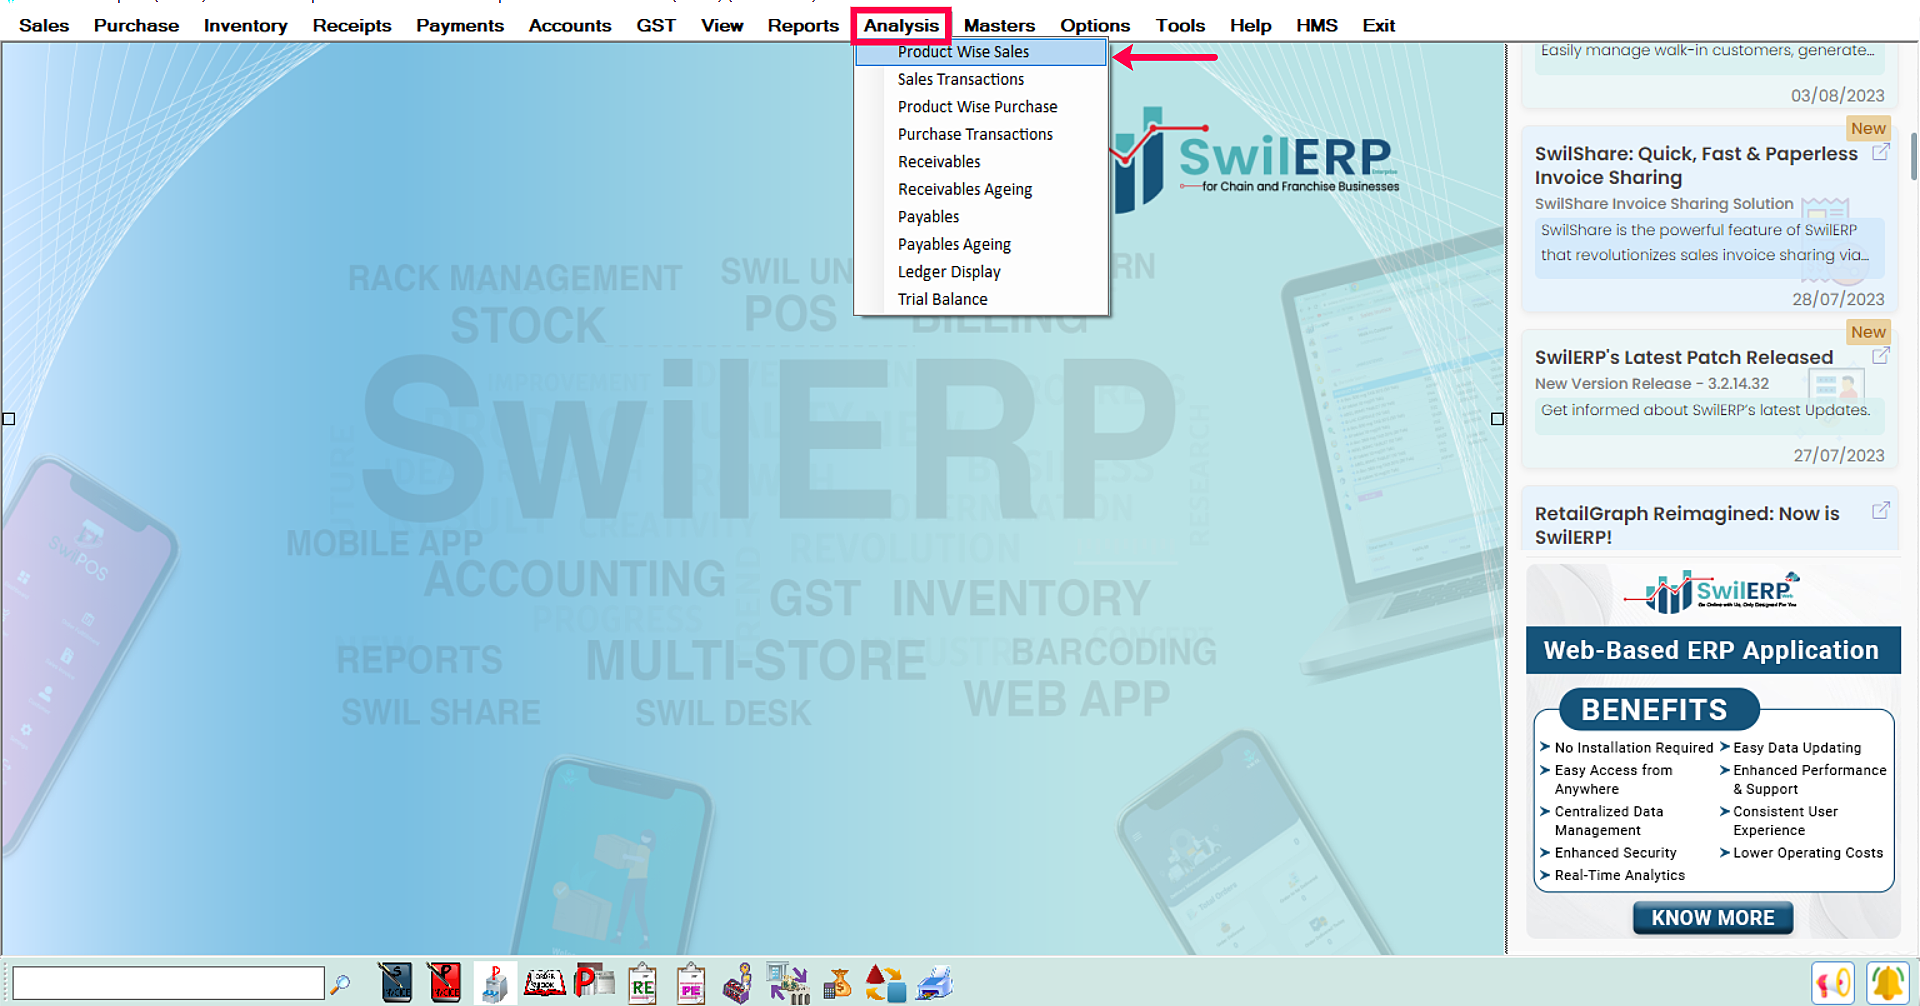The width and height of the screenshot is (1920, 1006).
Task: Click the magnifying glass search icon
Action: pyautogui.click(x=340, y=984)
